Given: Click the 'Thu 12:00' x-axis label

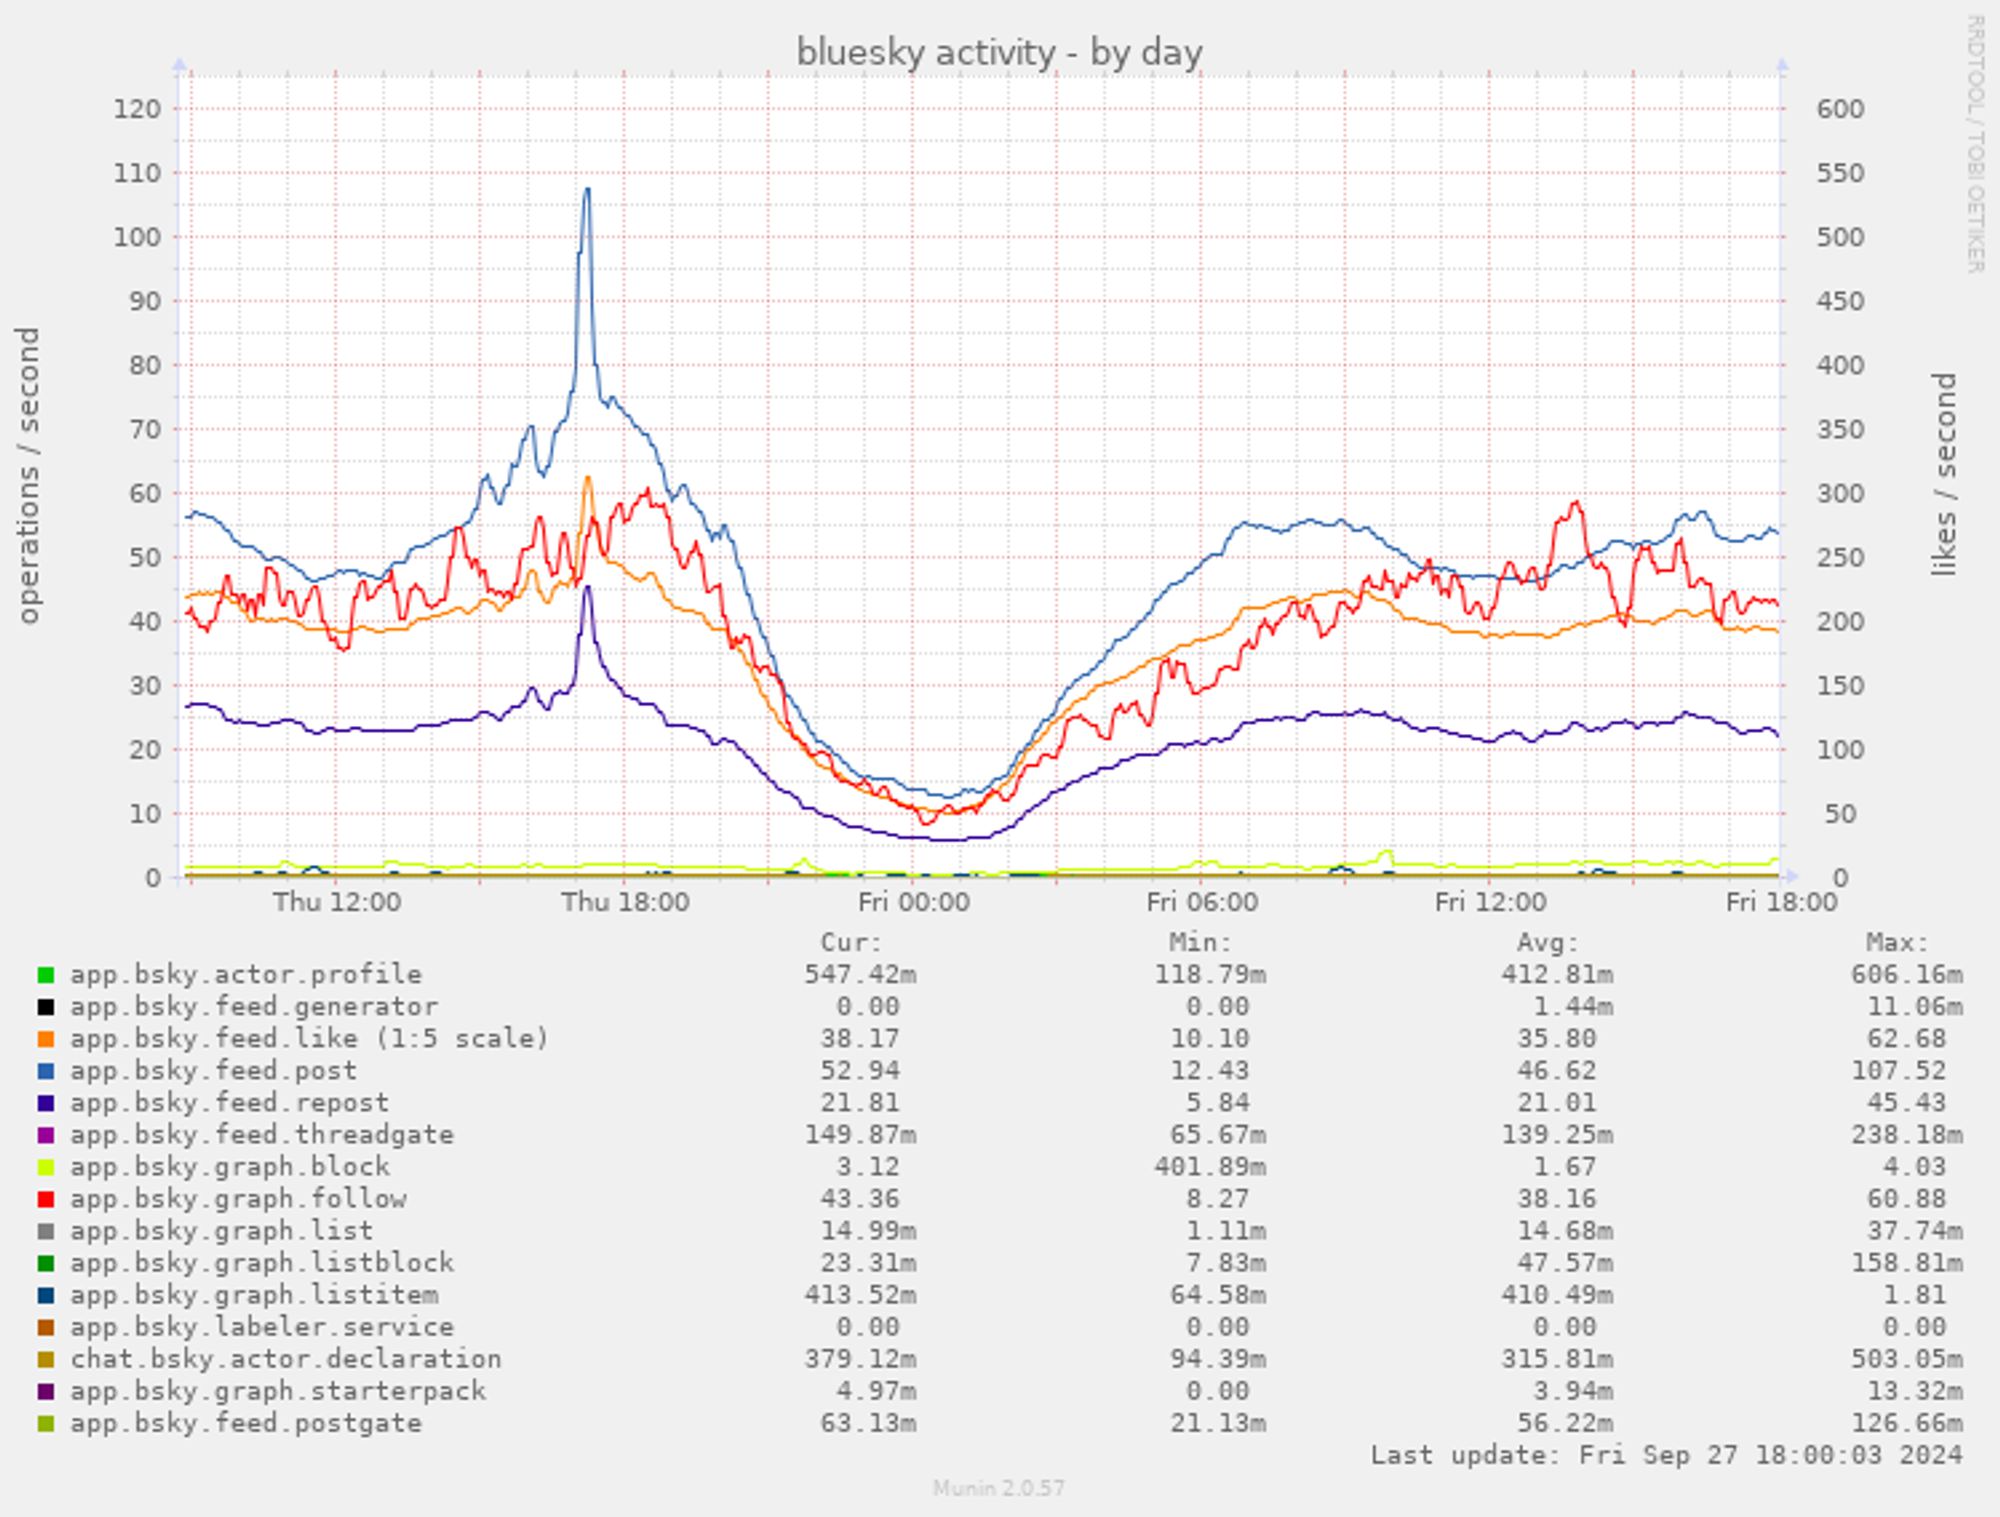Looking at the screenshot, I should click(336, 902).
